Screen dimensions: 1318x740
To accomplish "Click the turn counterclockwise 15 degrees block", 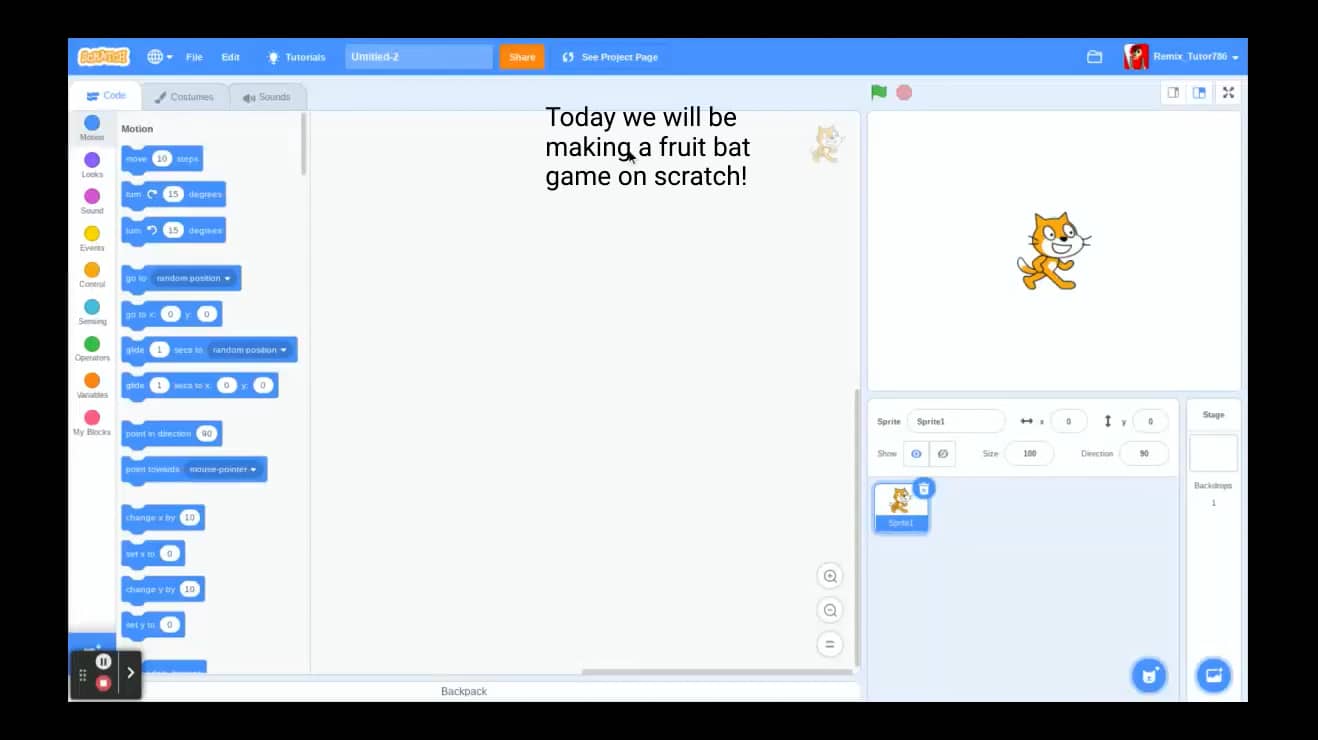I will (x=173, y=230).
